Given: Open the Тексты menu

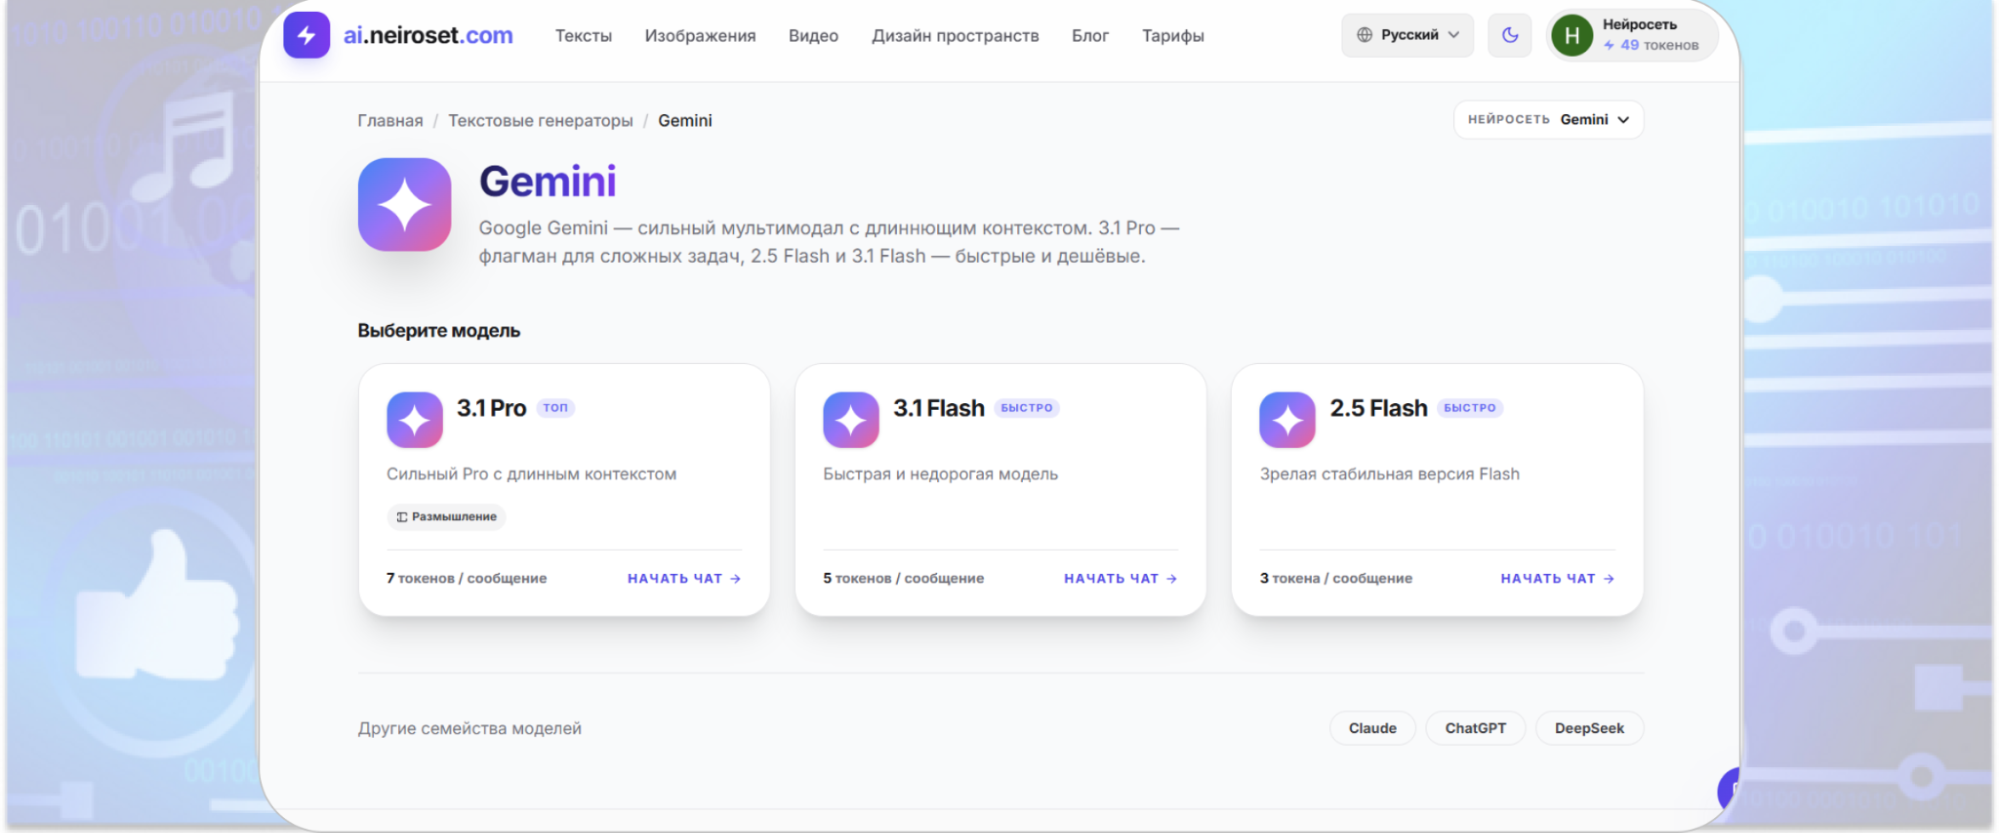Looking at the screenshot, I should [584, 36].
